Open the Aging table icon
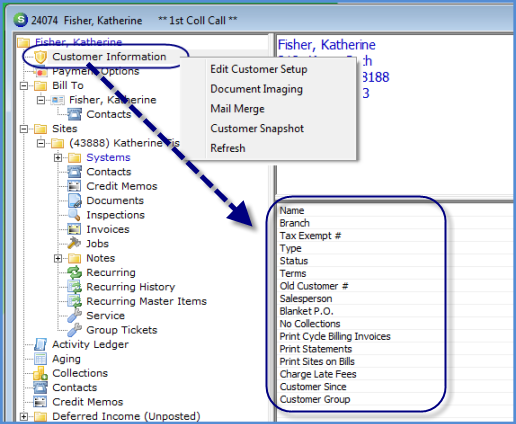Viewport: 516px width, 424px height. coord(40,359)
